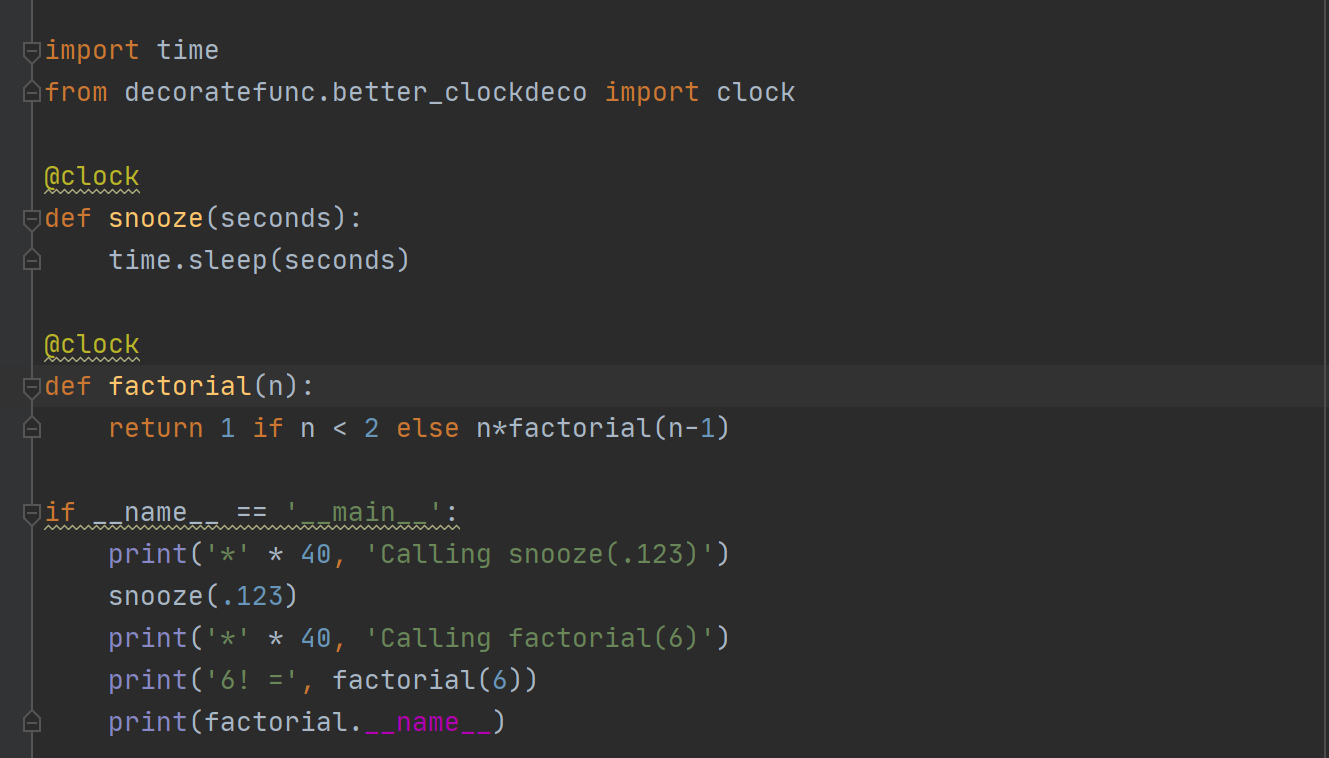The image size is (1329, 758).
Task: Click the imported name 'clock' in the from line
Action: point(755,92)
